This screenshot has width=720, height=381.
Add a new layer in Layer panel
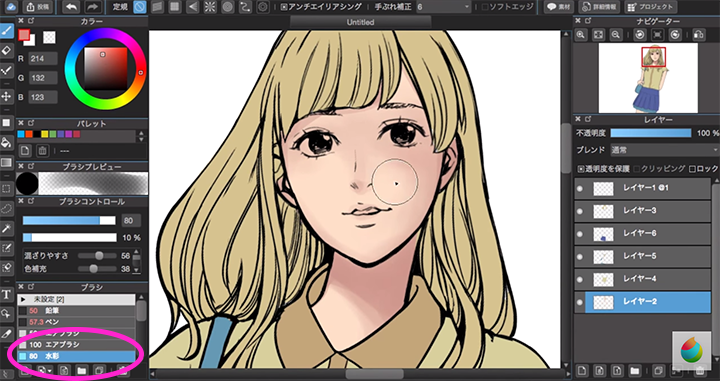pyautogui.click(x=582, y=370)
